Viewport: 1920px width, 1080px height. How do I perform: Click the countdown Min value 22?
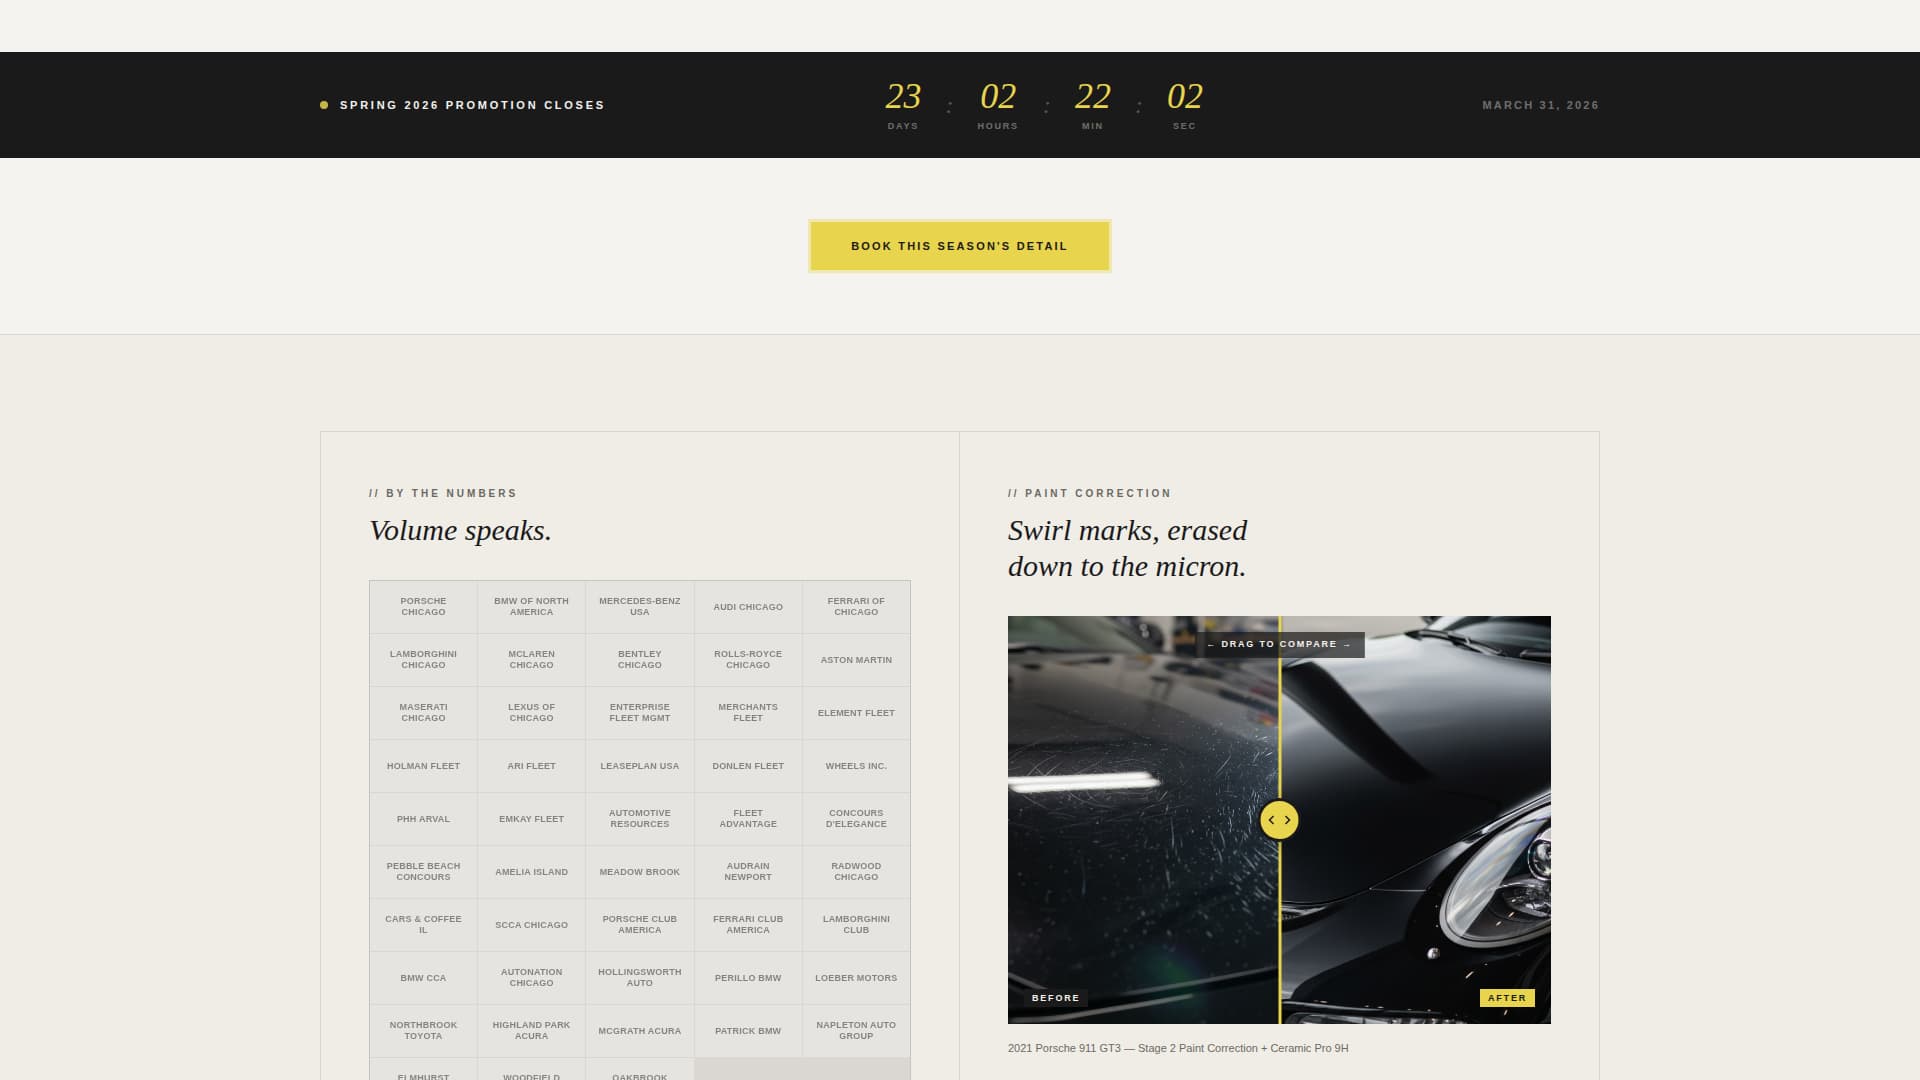1093,96
